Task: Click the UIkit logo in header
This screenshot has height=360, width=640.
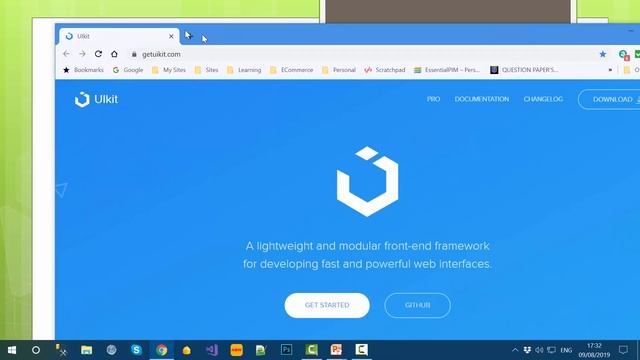Action: (x=96, y=99)
